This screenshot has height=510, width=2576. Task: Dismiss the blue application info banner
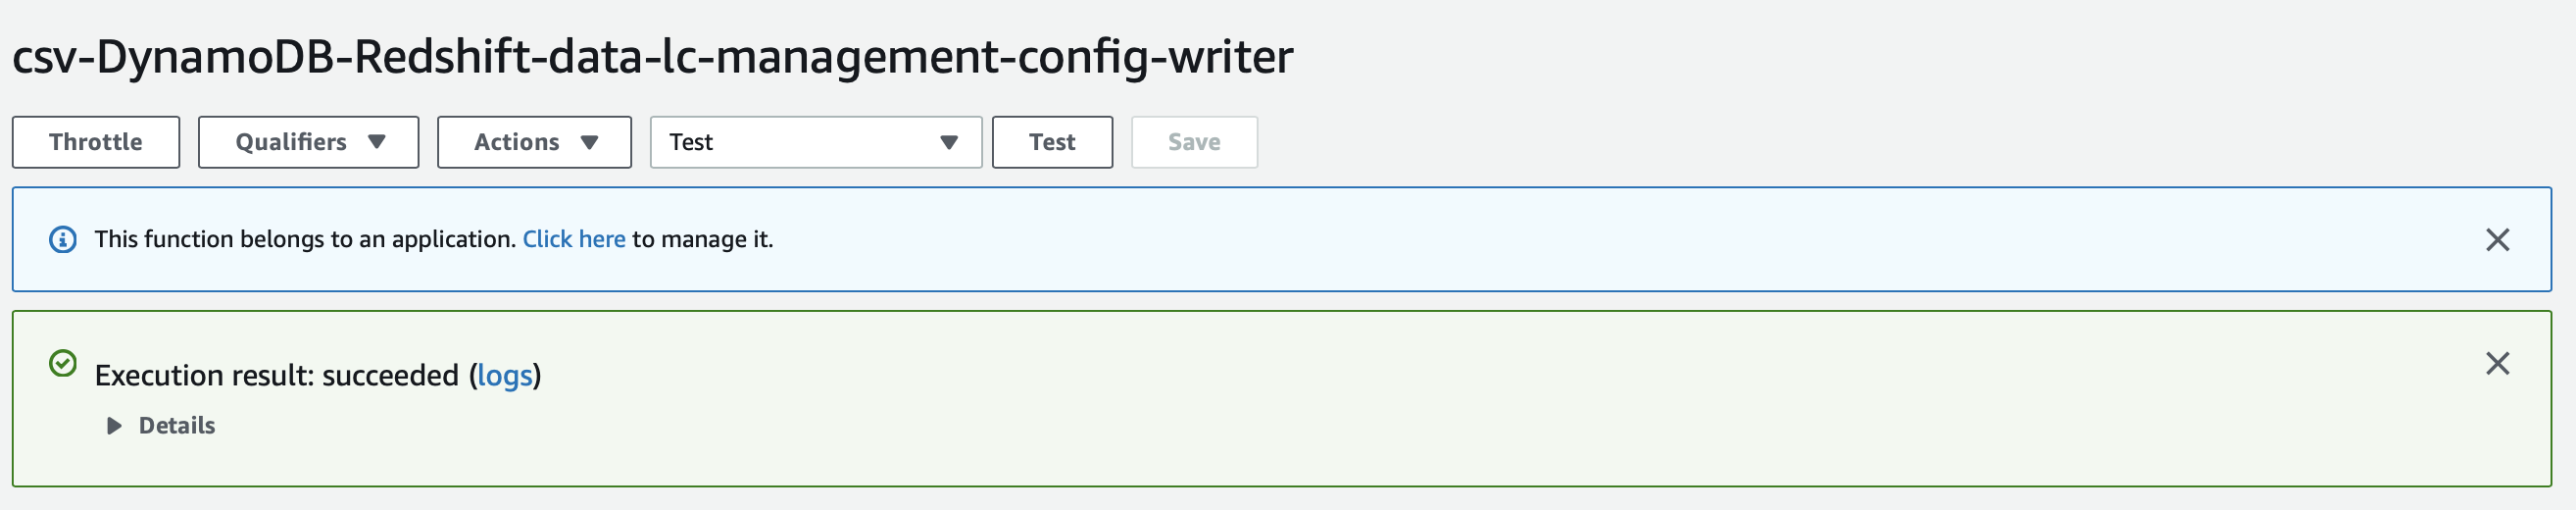tap(2497, 240)
